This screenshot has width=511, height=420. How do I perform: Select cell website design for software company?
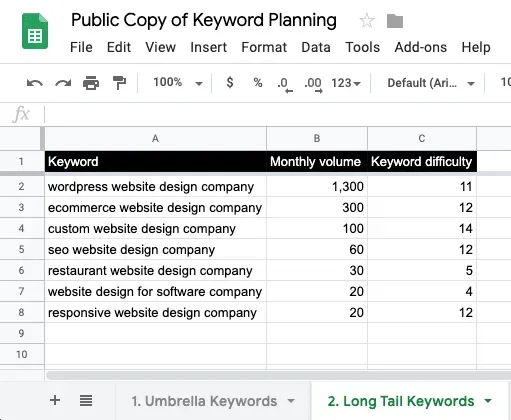pyautogui.click(x=156, y=291)
